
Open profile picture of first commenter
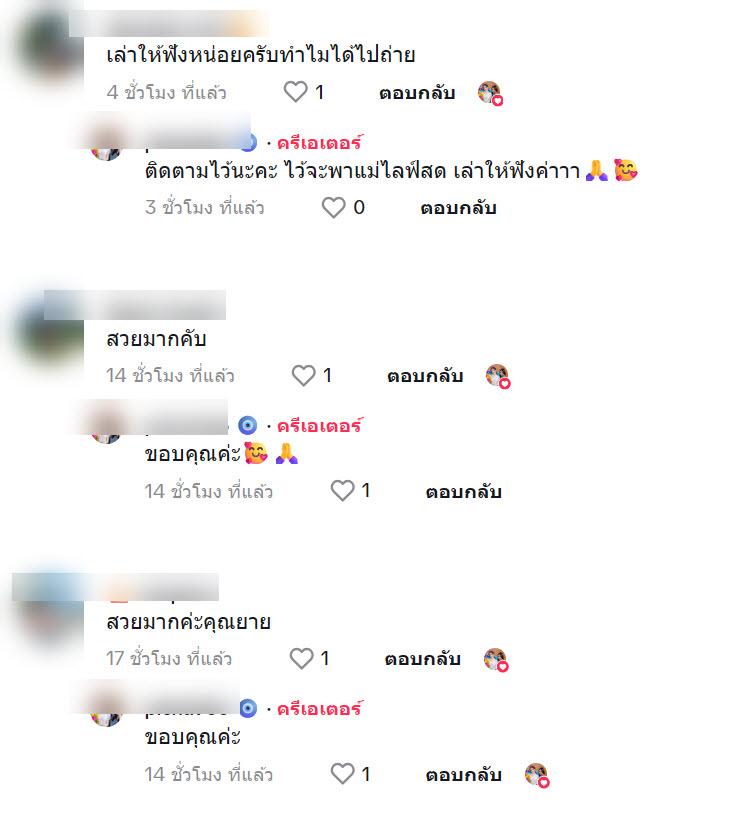pyautogui.click(x=49, y=49)
